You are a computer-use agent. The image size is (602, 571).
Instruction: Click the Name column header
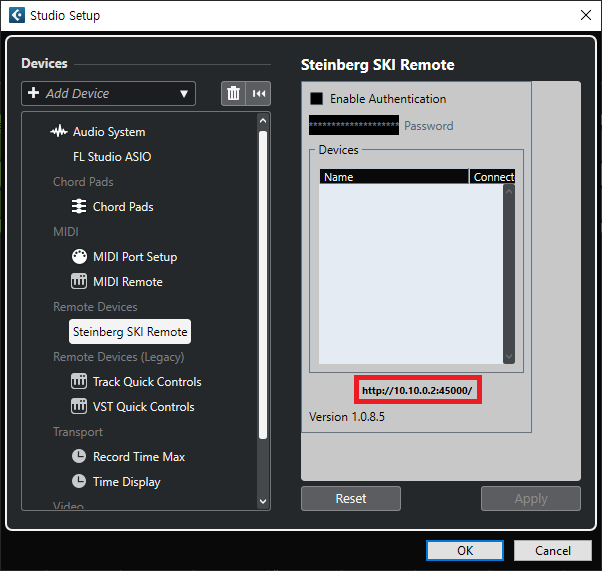(x=394, y=177)
